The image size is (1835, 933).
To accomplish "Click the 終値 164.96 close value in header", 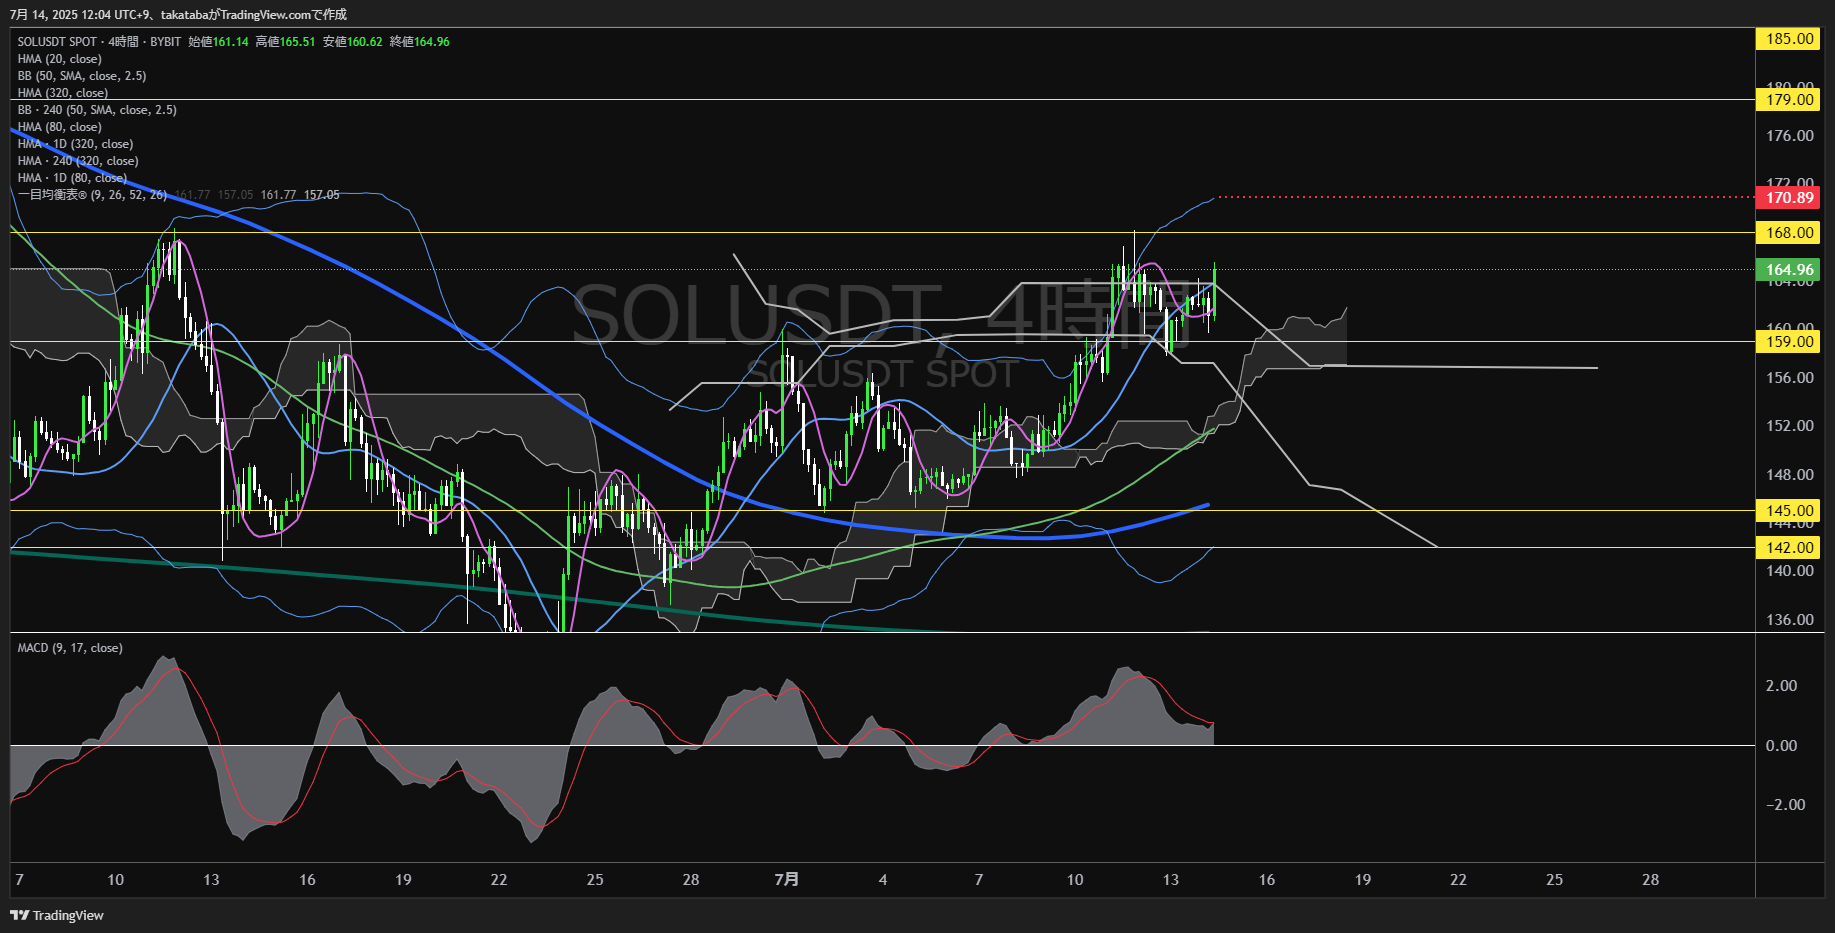I will [420, 42].
